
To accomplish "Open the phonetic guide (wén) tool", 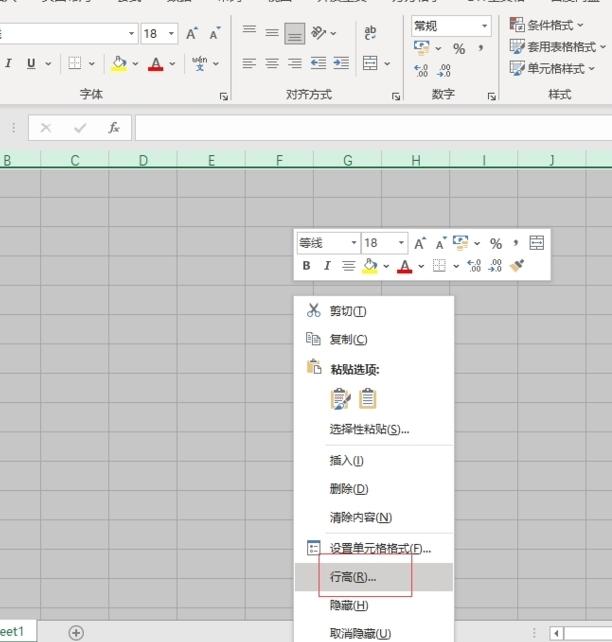I will point(200,63).
